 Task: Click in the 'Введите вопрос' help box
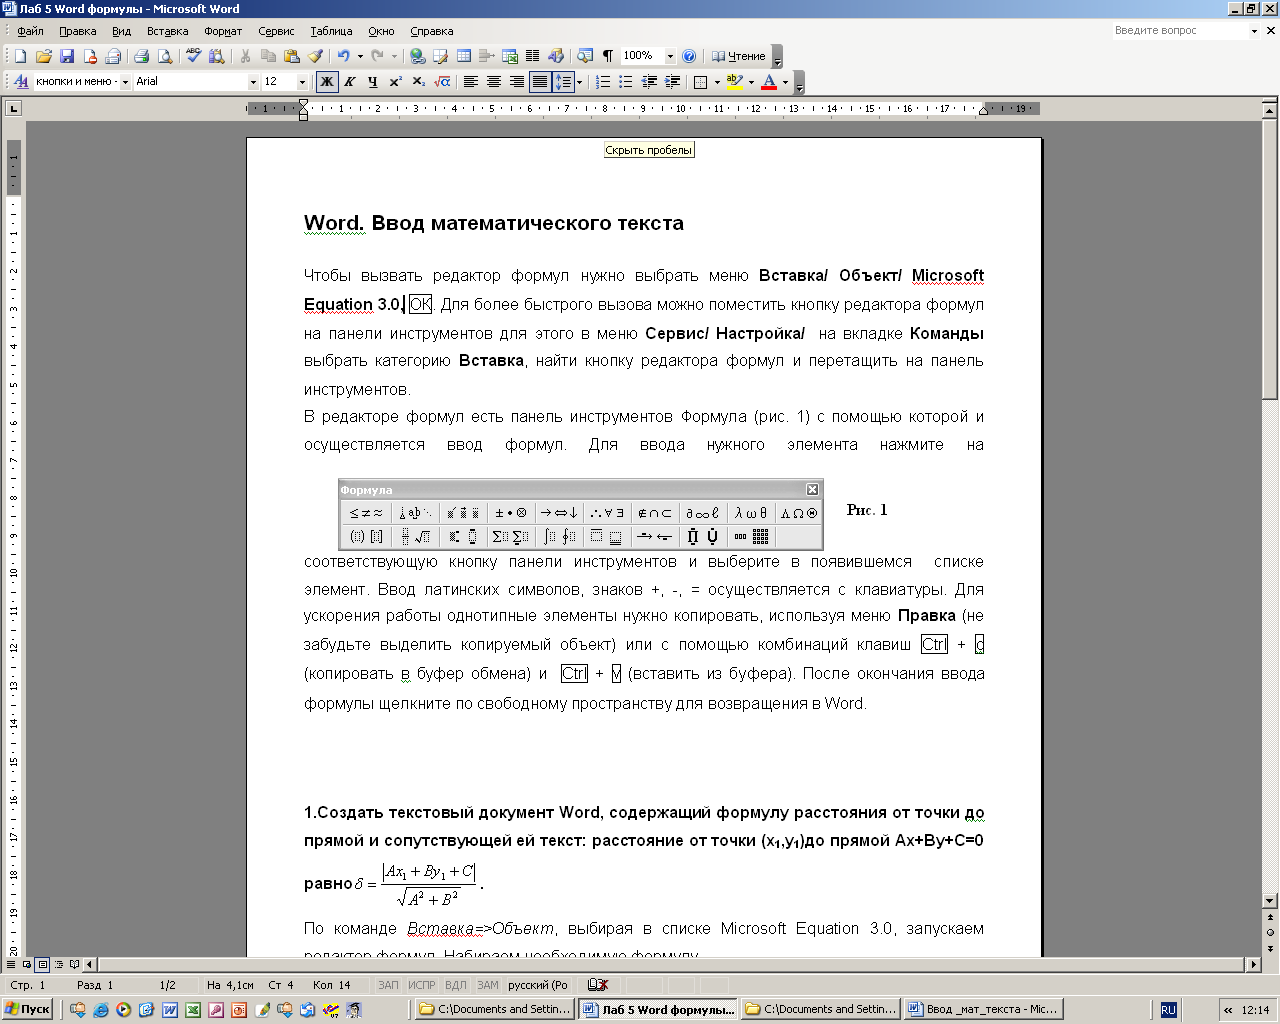pyautogui.click(x=1179, y=31)
